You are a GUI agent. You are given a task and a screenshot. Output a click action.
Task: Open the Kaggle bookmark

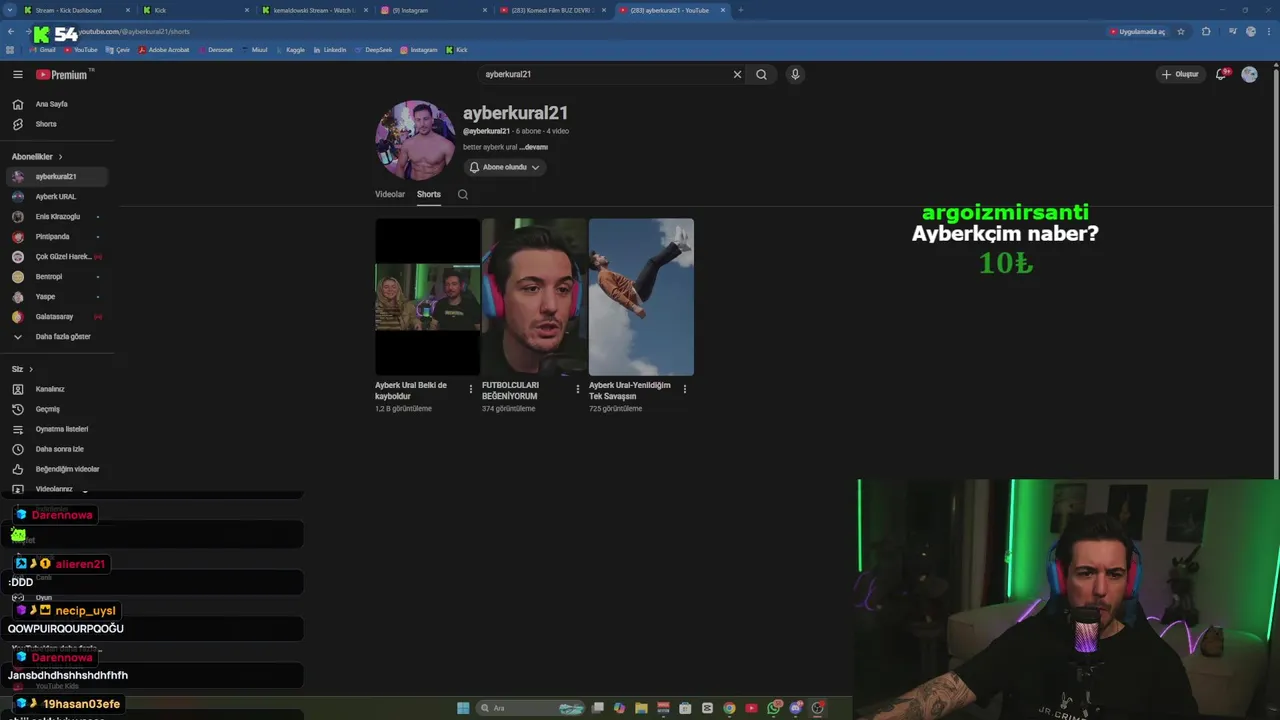click(290, 50)
